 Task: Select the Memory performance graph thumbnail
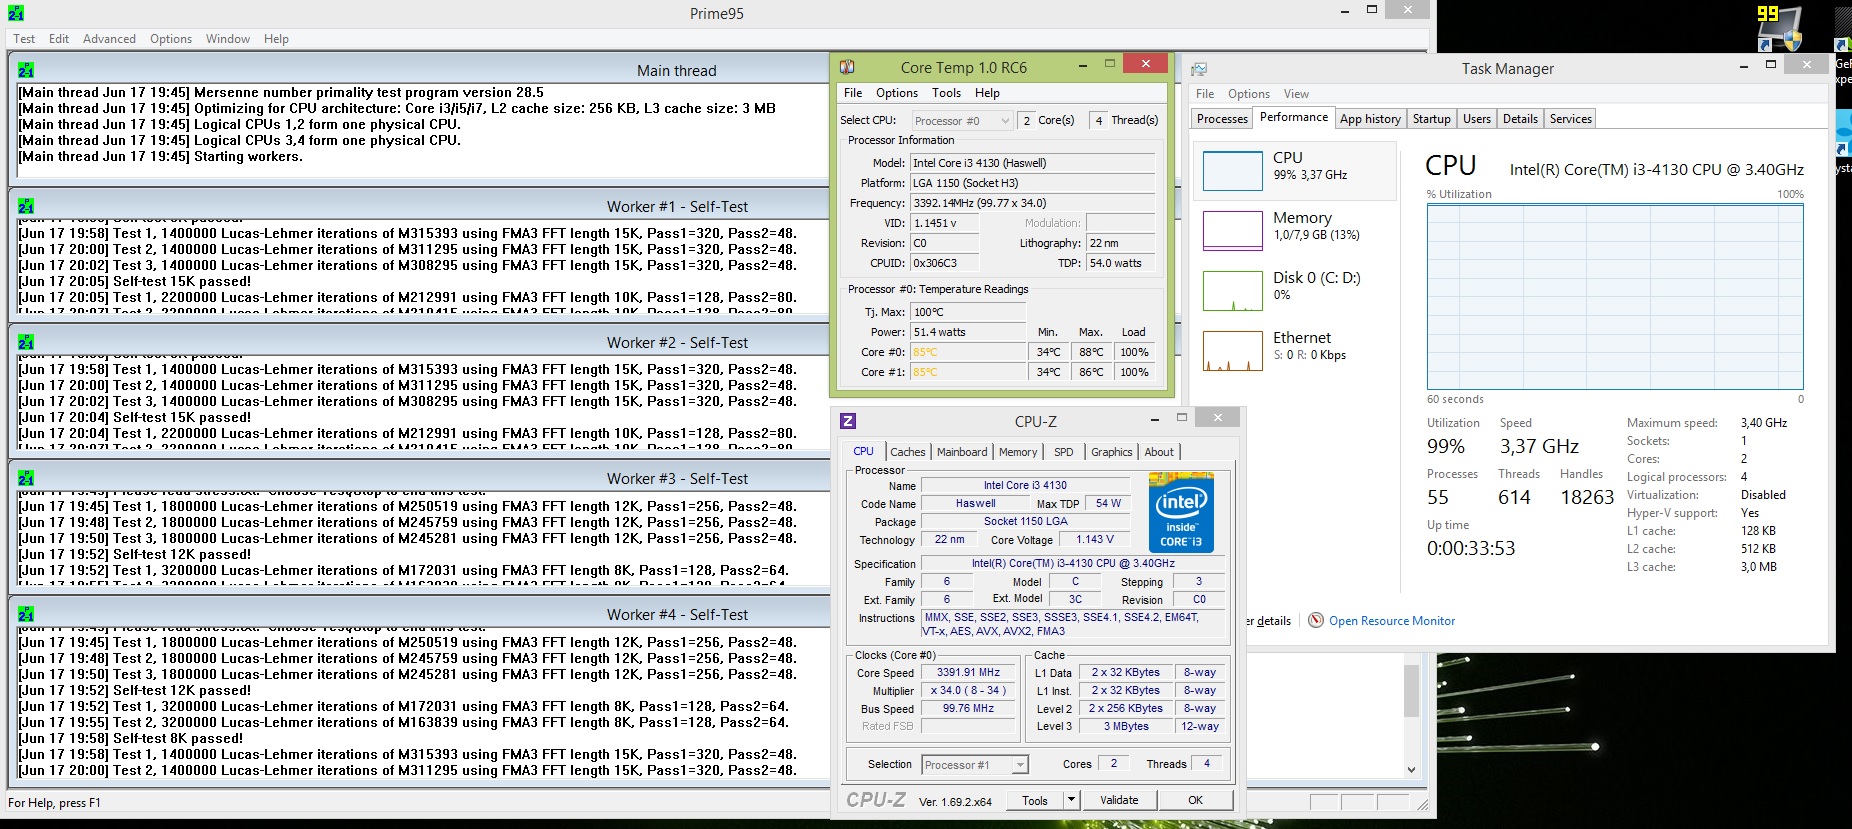click(x=1232, y=230)
